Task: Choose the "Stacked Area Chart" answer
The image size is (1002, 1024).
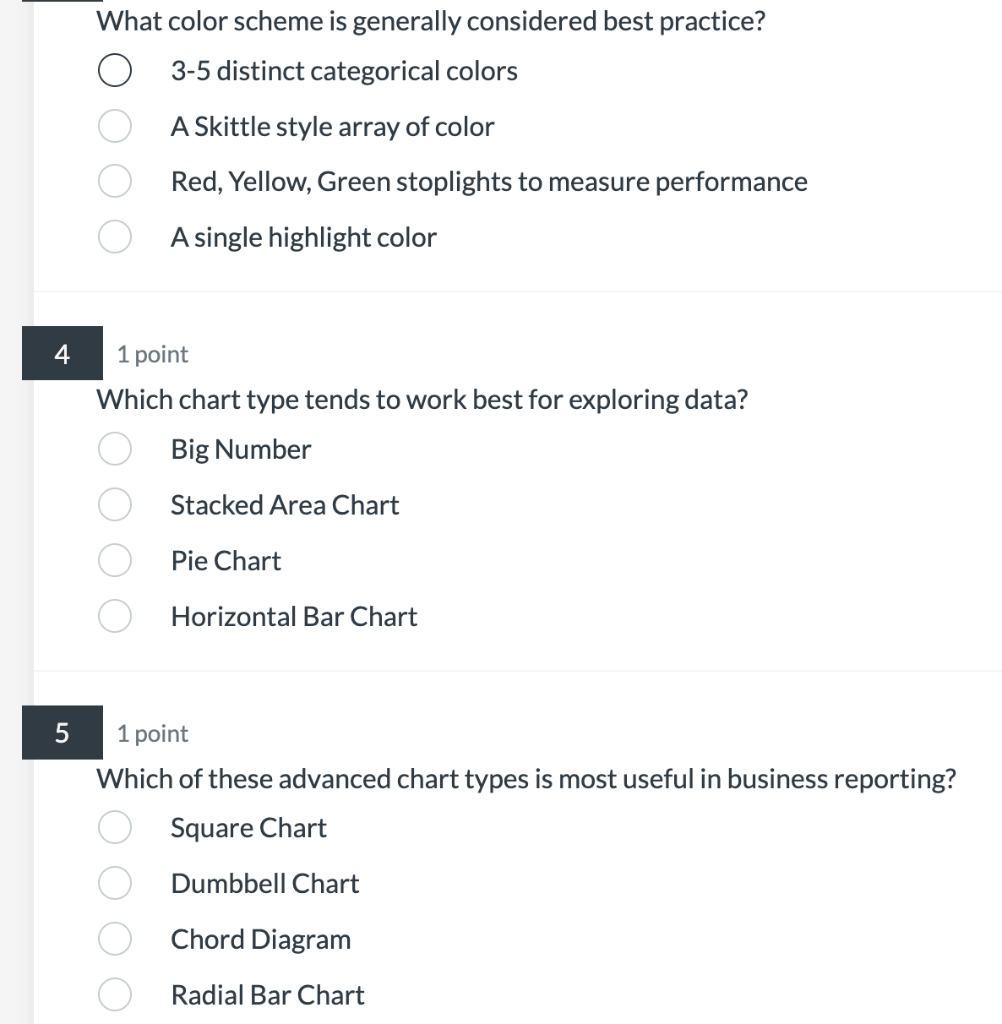Action: point(114,505)
